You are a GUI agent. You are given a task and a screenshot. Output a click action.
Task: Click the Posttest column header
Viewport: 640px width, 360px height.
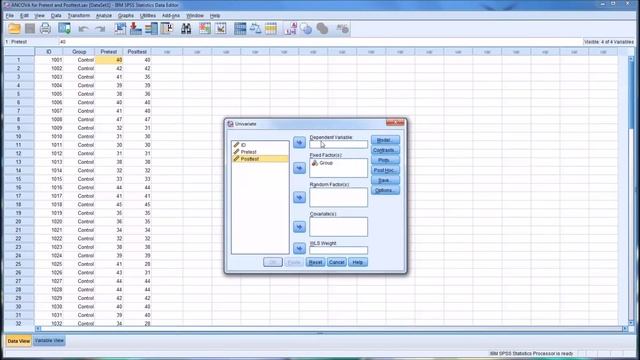coord(137,52)
